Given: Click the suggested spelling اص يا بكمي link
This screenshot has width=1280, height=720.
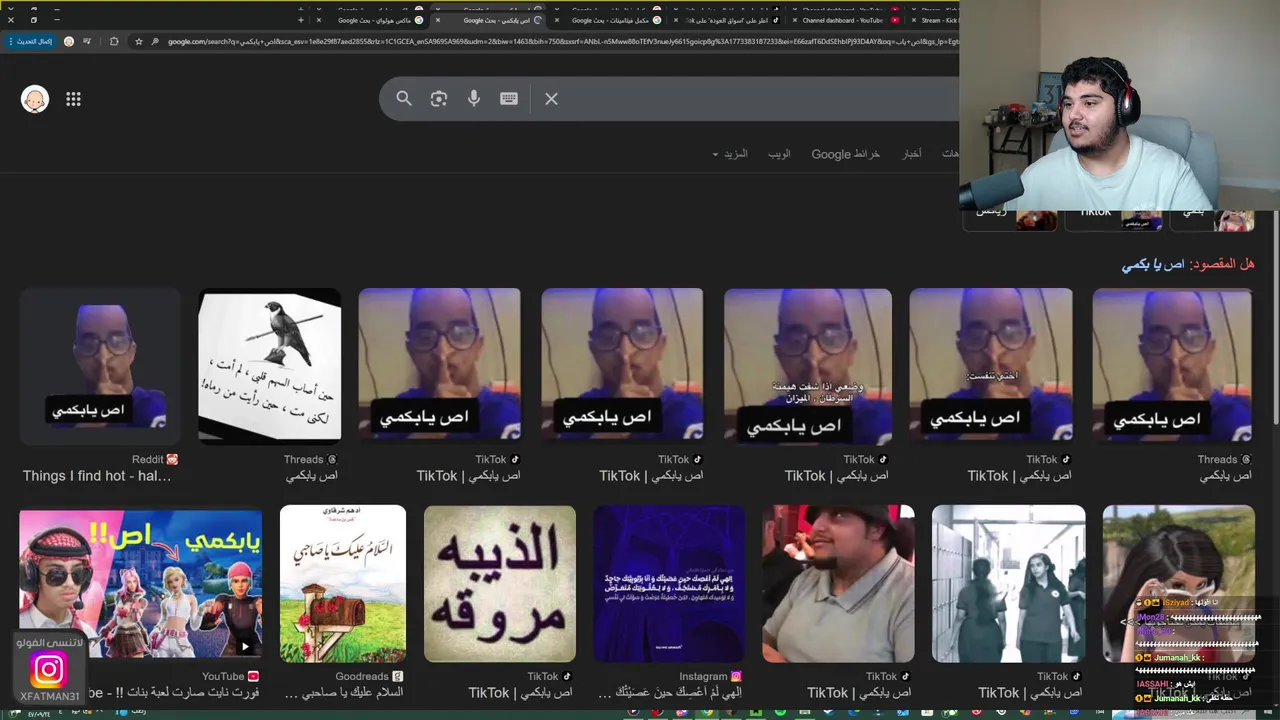Looking at the screenshot, I should (x=1152, y=264).
